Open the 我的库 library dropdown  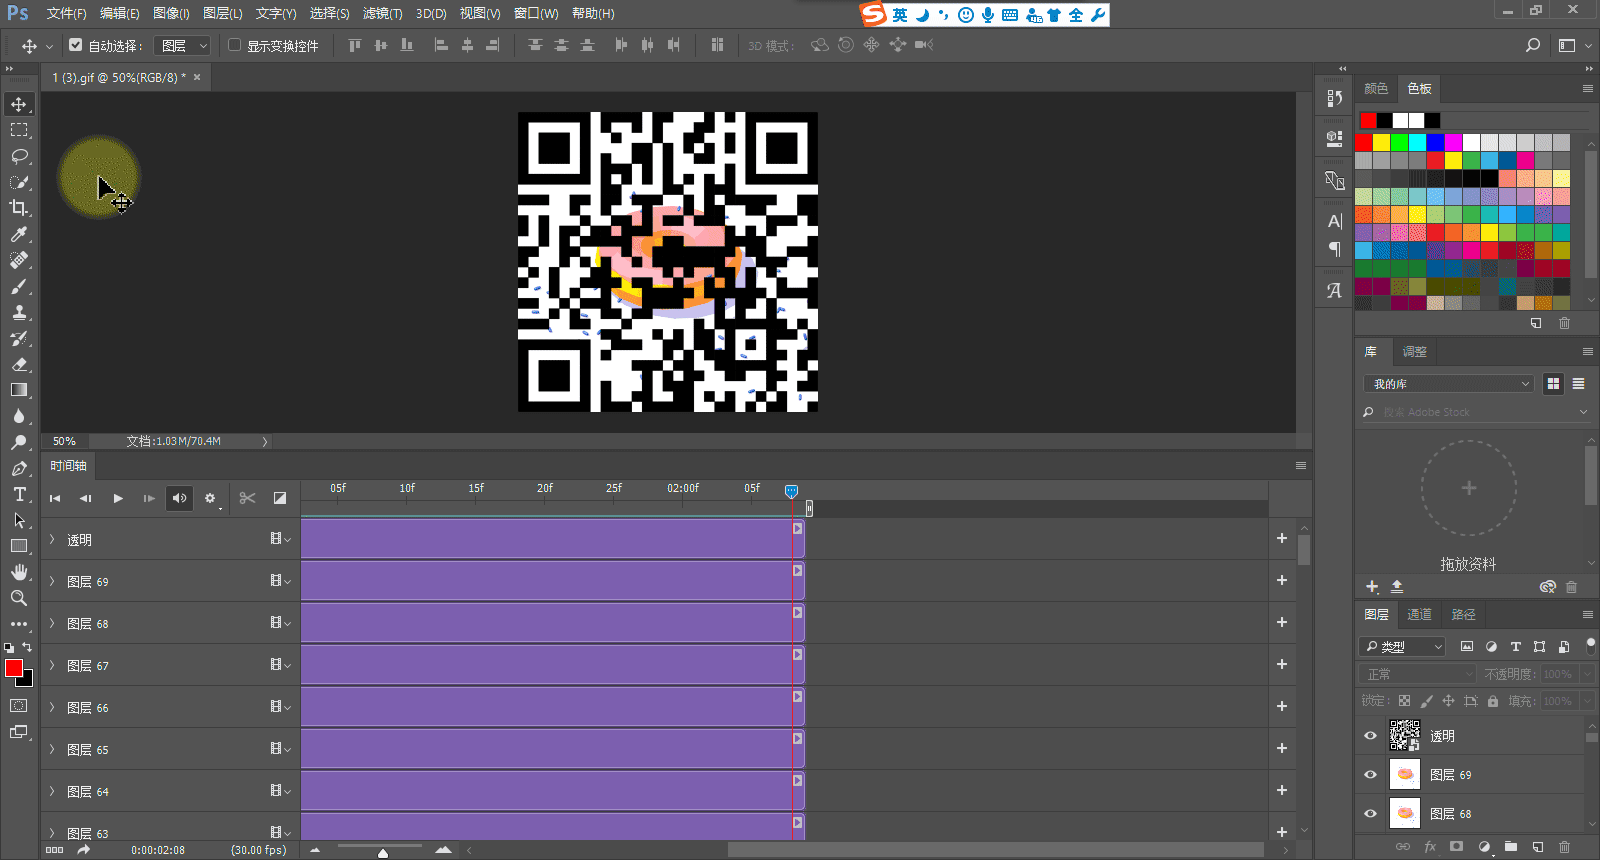[x=1448, y=384]
